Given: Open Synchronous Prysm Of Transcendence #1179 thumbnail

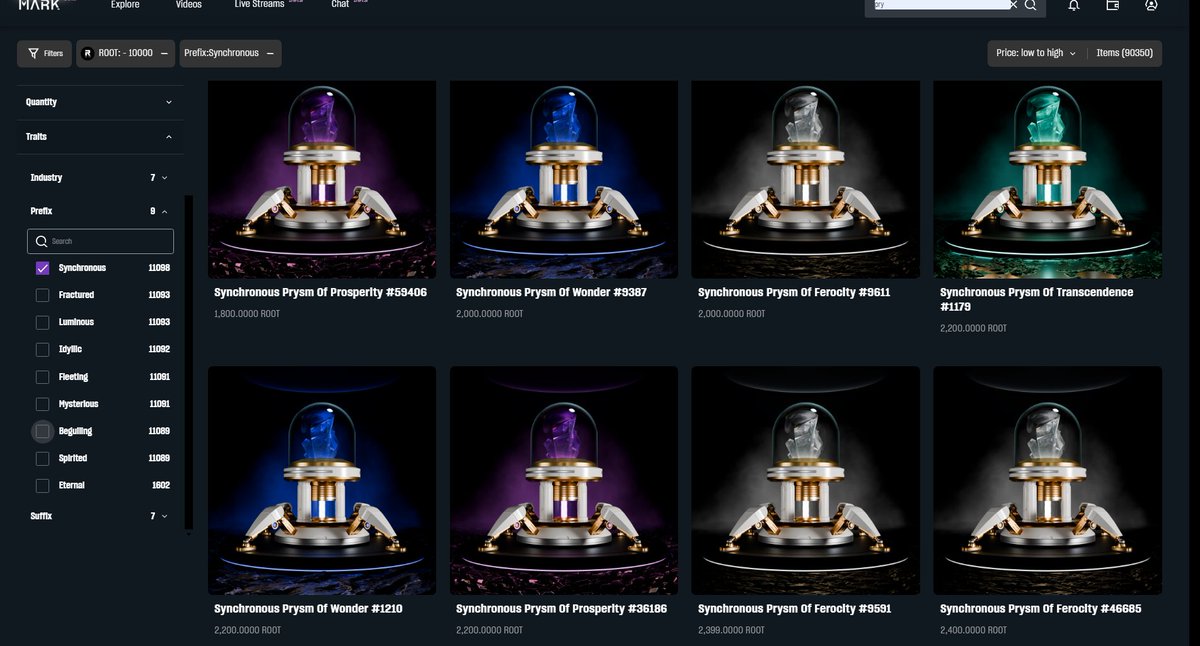Looking at the screenshot, I should pos(1048,179).
